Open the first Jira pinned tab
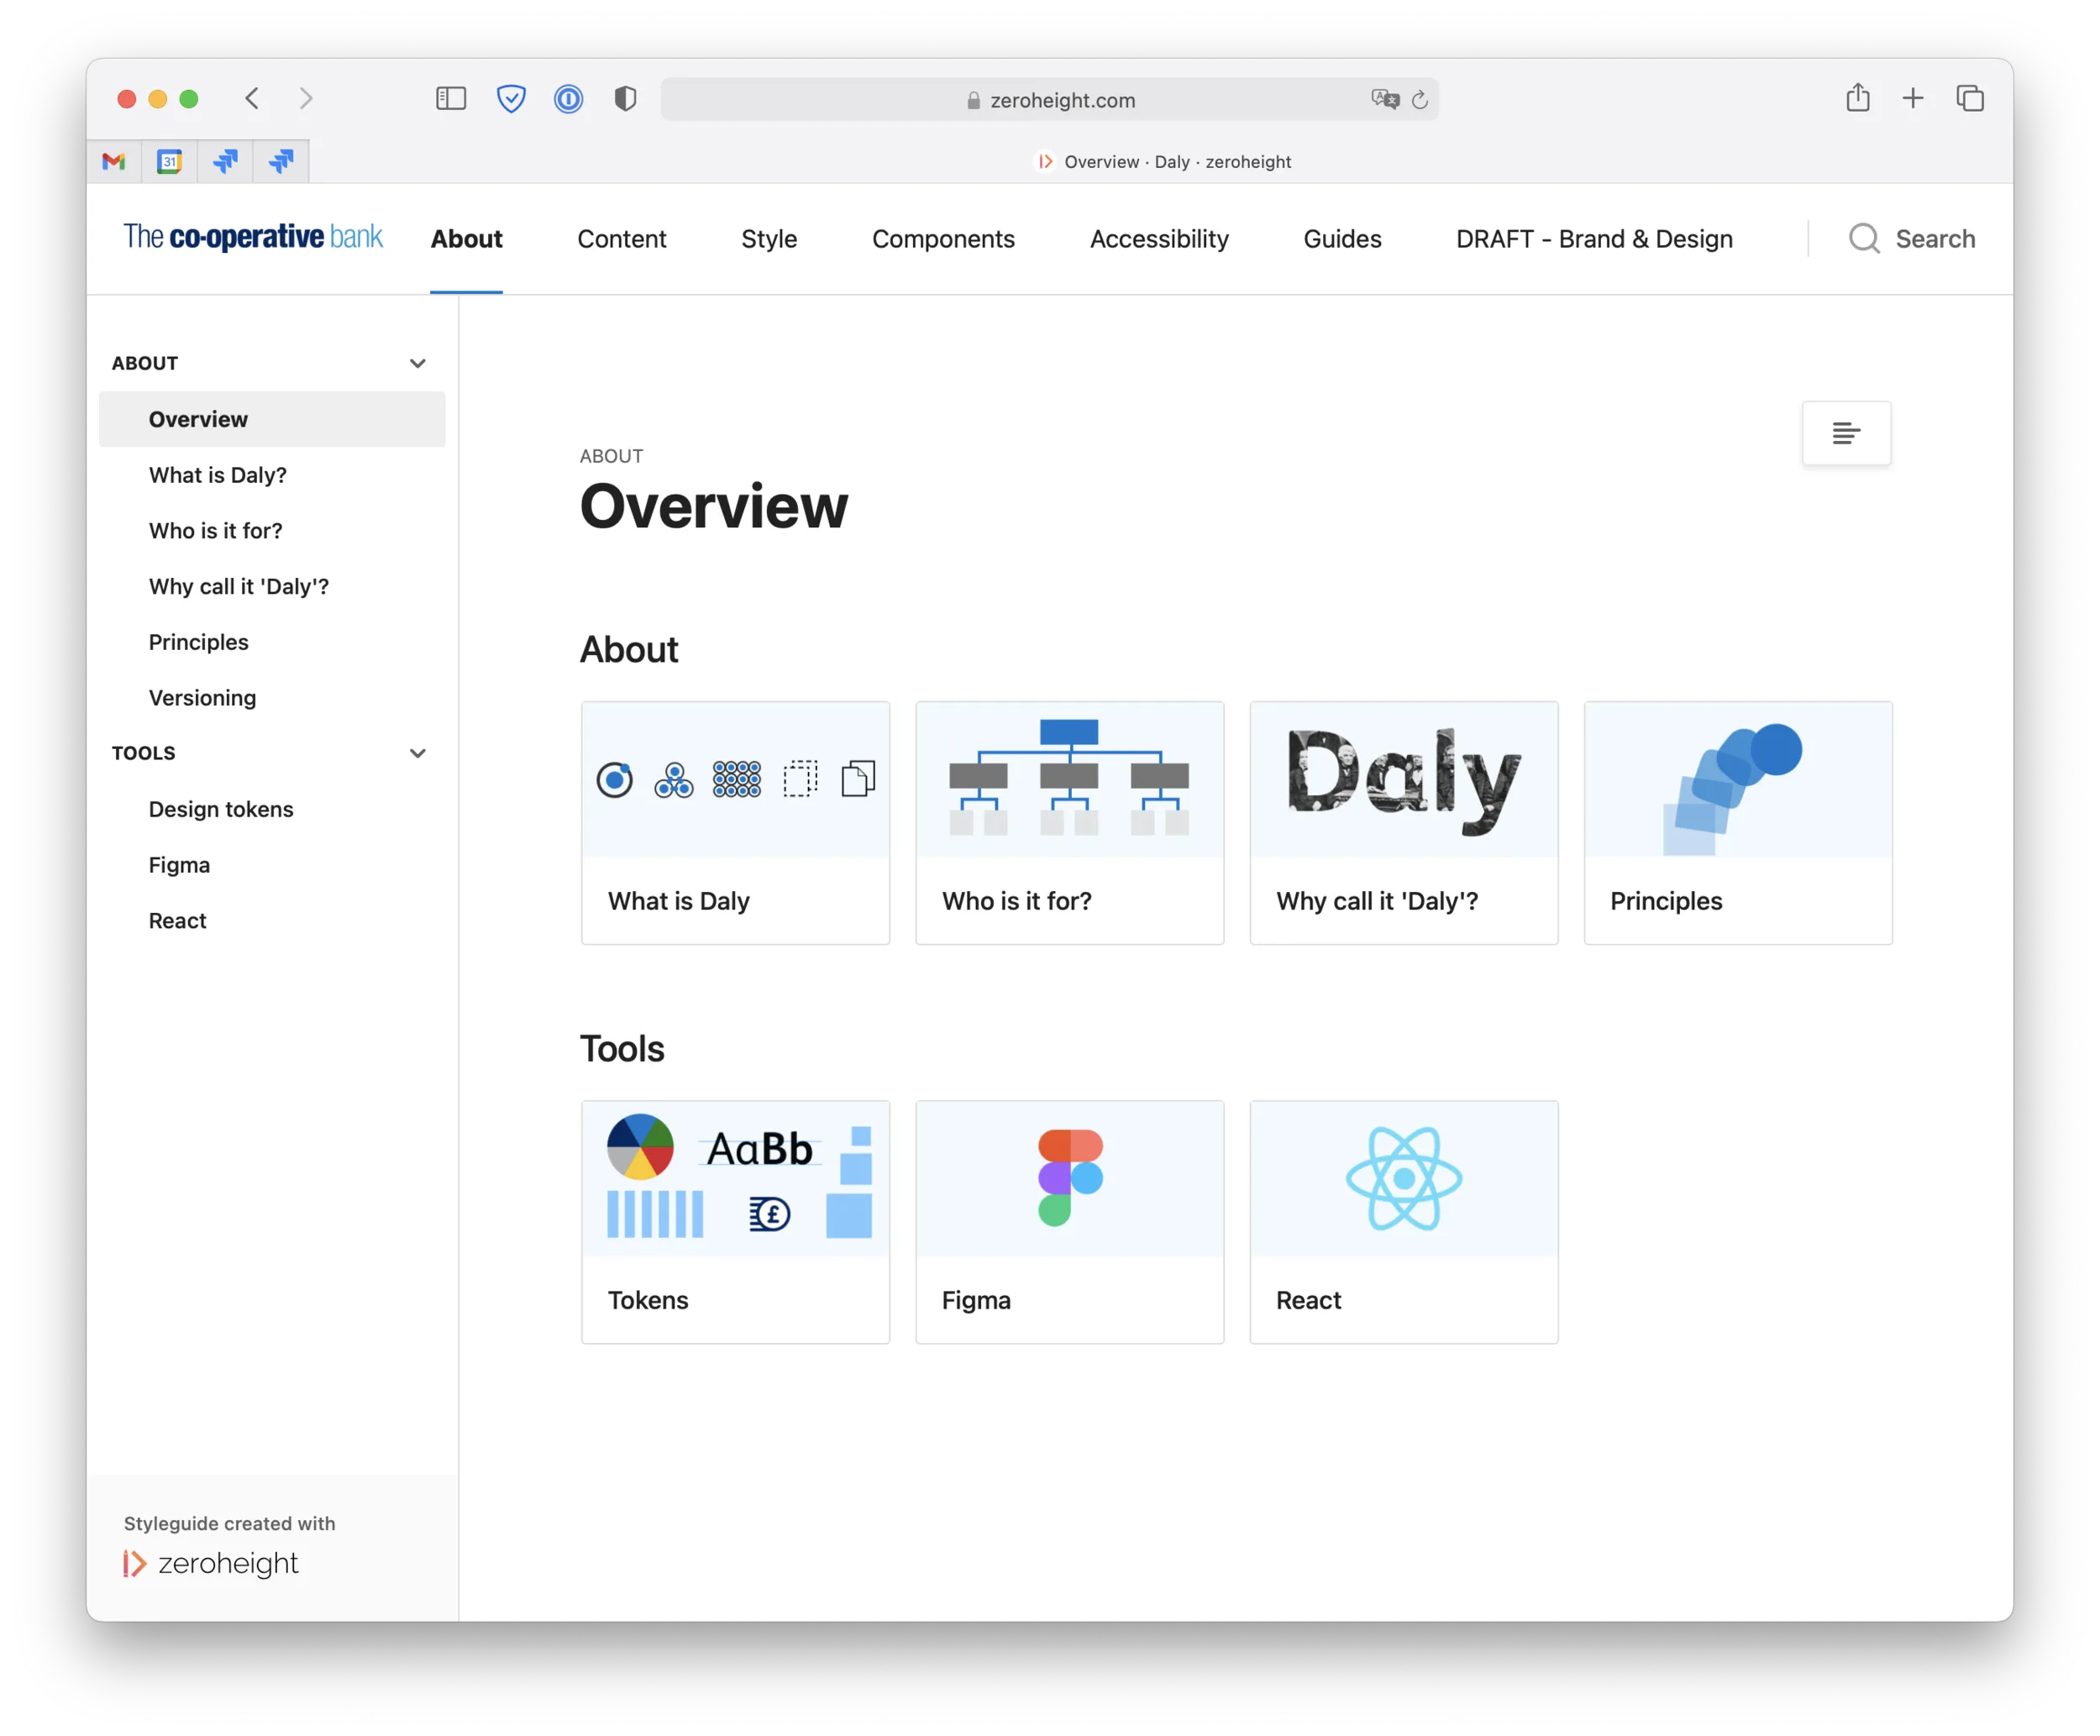 click(x=225, y=161)
